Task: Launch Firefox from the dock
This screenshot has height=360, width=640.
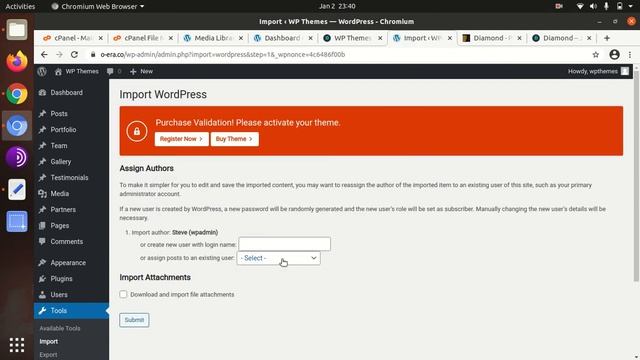Action: tap(17, 62)
